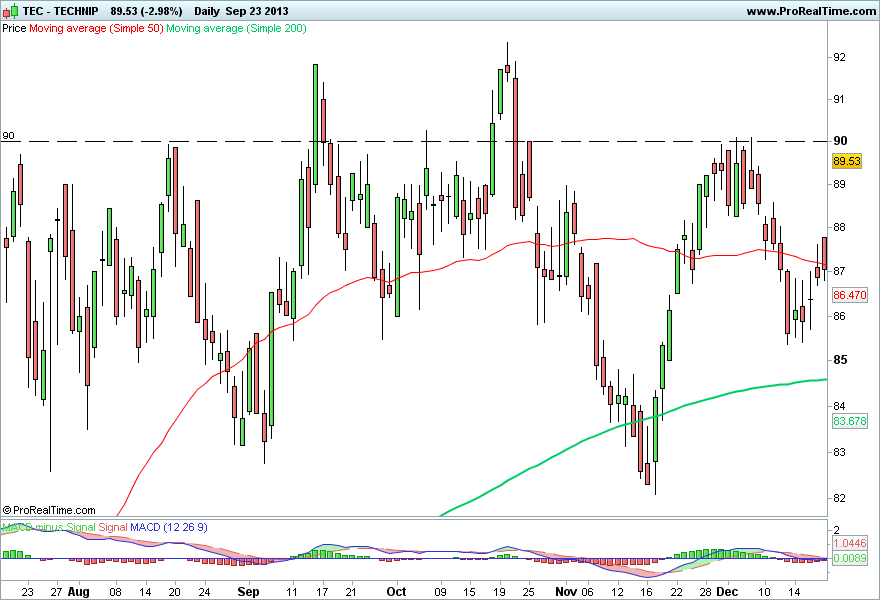
Task: Click the MACD (12 26 9) legend label
Action: point(168,528)
